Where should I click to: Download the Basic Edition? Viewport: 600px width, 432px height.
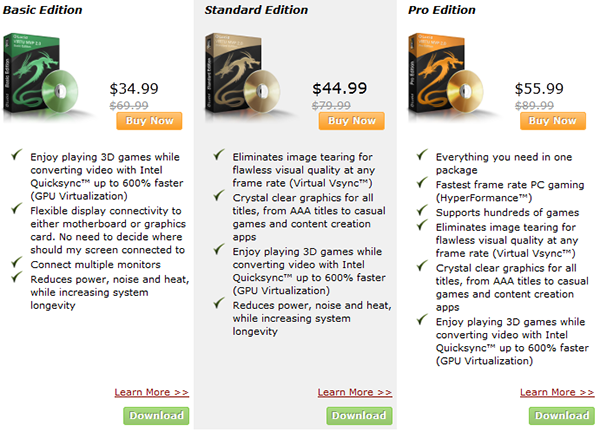(156, 416)
